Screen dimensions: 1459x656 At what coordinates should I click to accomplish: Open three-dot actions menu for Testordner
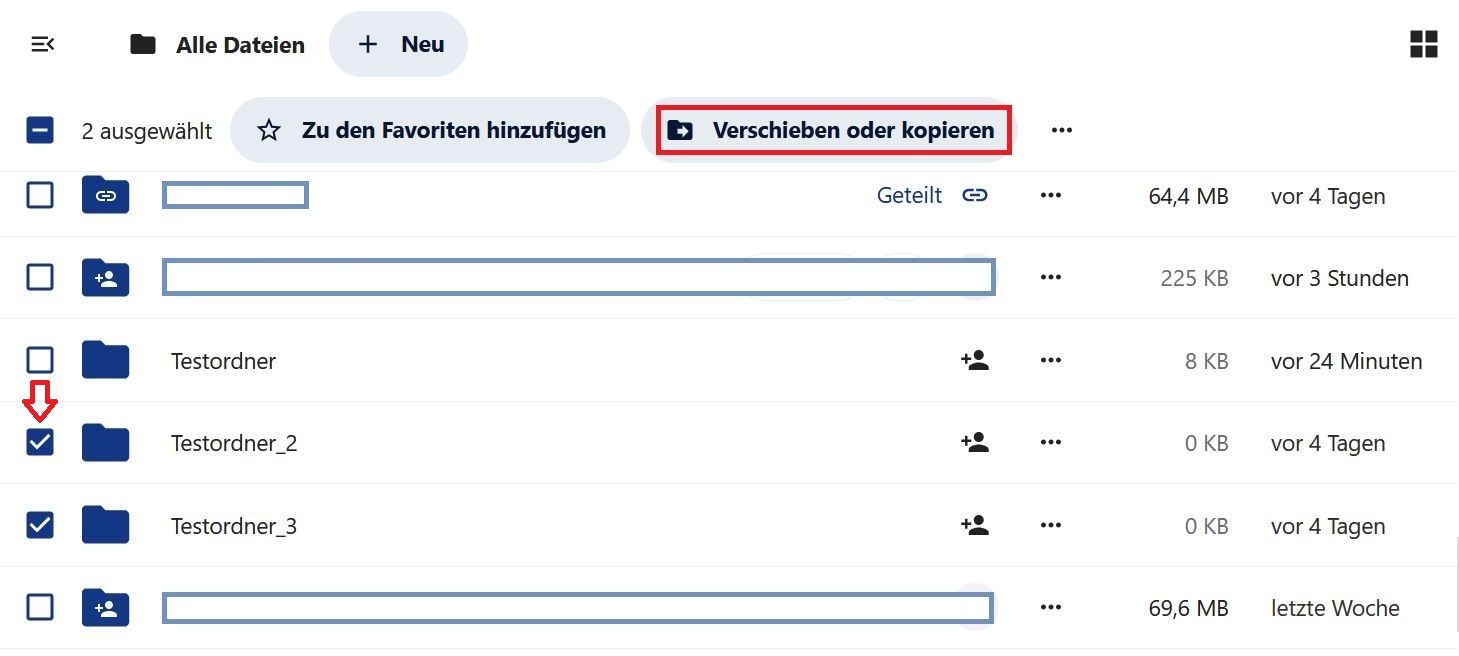coord(1050,360)
